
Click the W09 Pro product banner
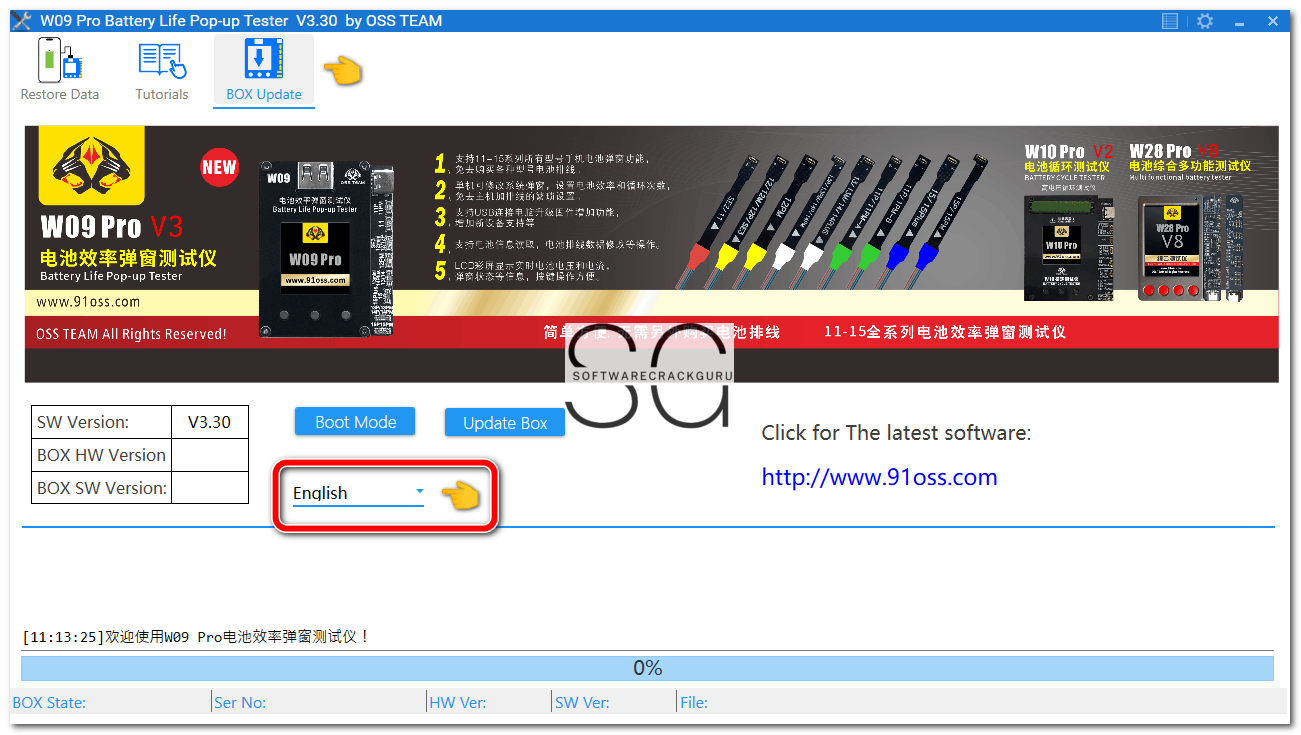coord(652,254)
